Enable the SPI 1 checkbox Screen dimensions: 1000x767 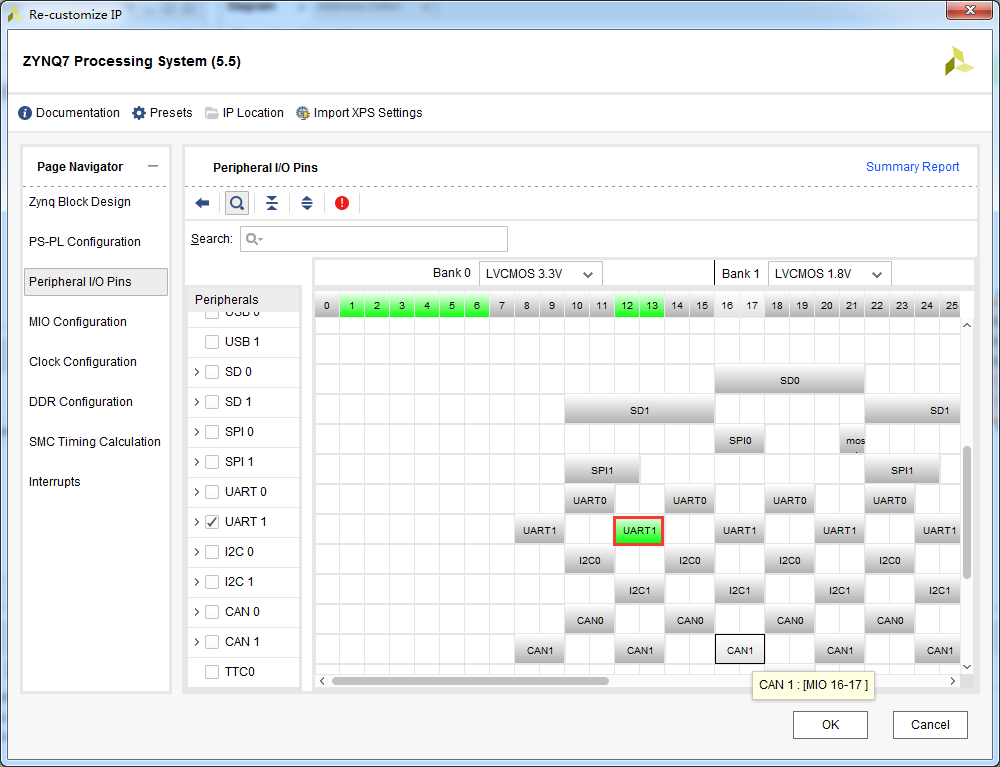[212, 462]
